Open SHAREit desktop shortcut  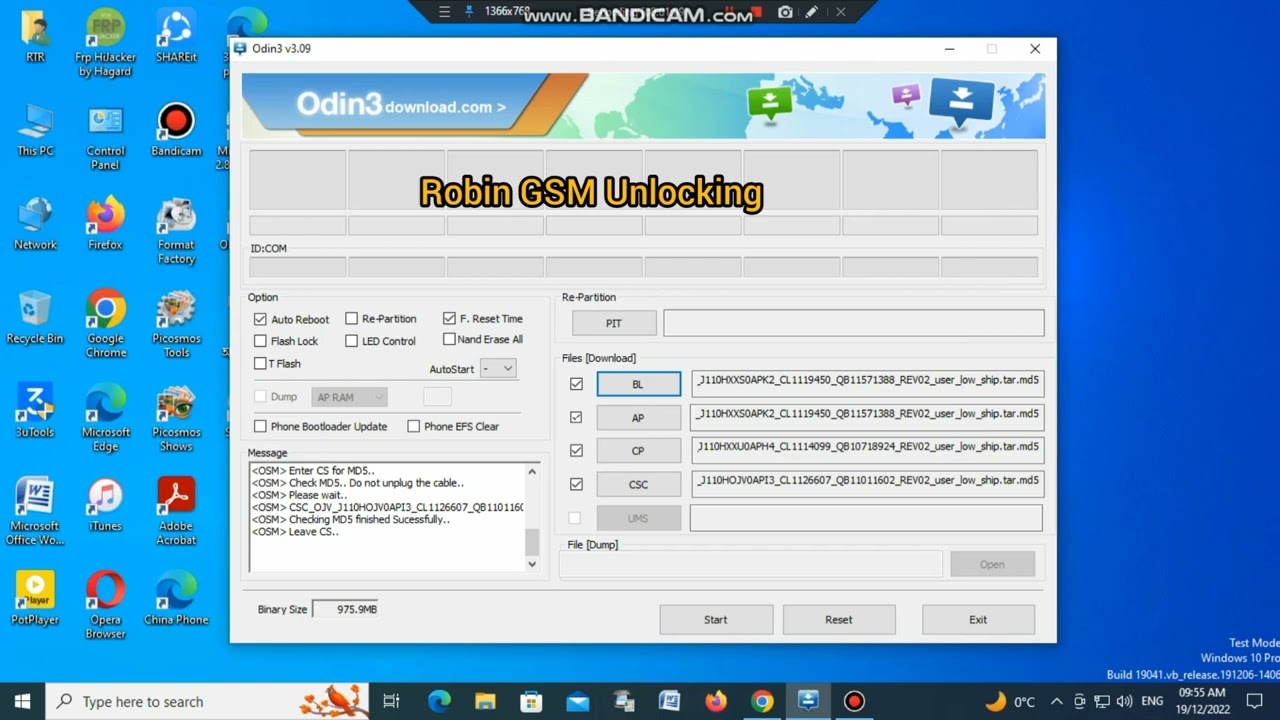[x=176, y=36]
